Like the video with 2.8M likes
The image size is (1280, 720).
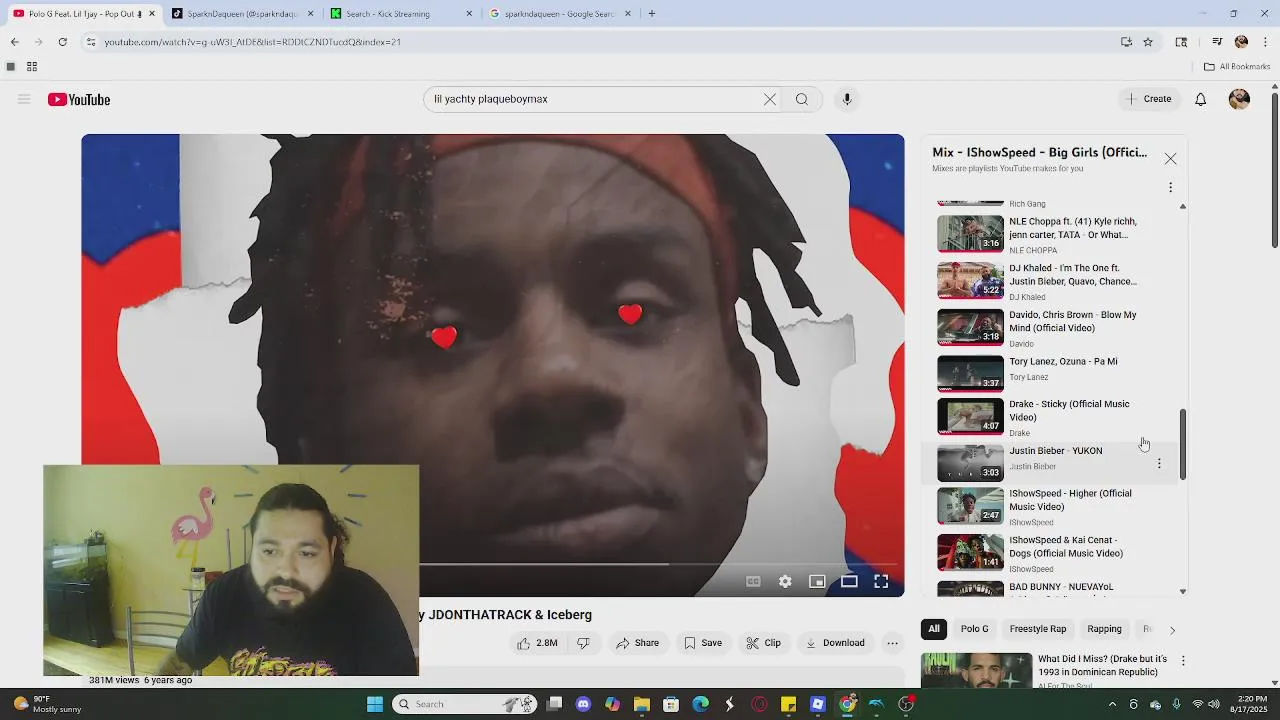coord(537,643)
